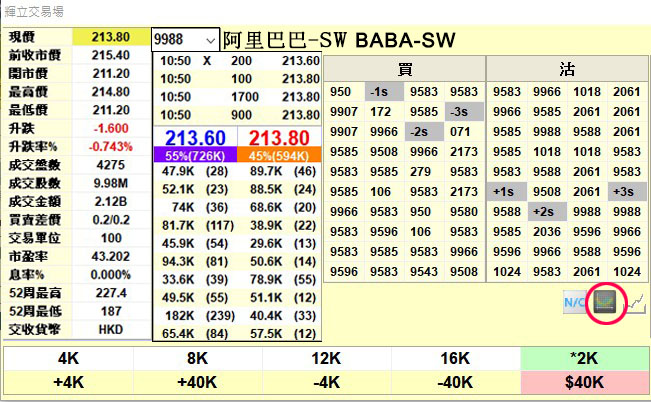
Task: Click the purple 55%(726K) bid bar
Action: 195,154
